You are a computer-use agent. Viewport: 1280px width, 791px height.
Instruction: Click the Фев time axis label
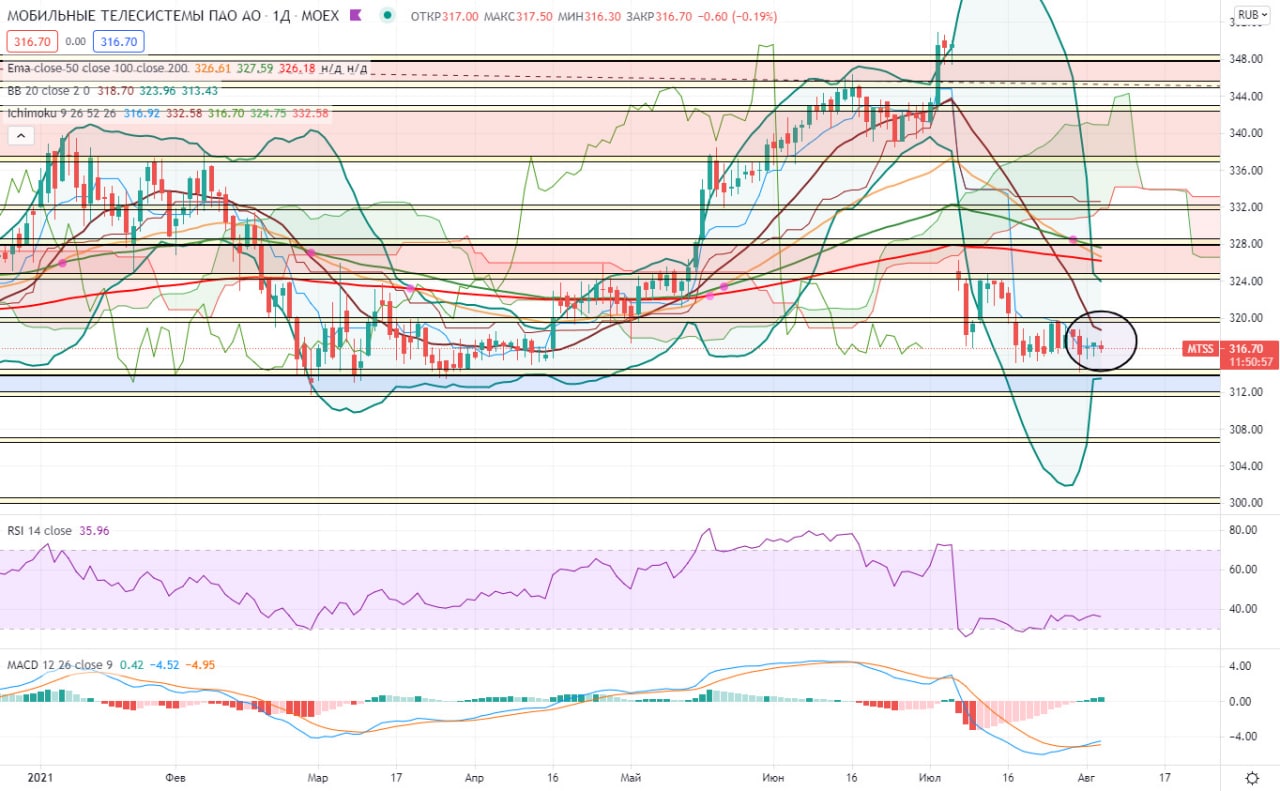(x=175, y=777)
